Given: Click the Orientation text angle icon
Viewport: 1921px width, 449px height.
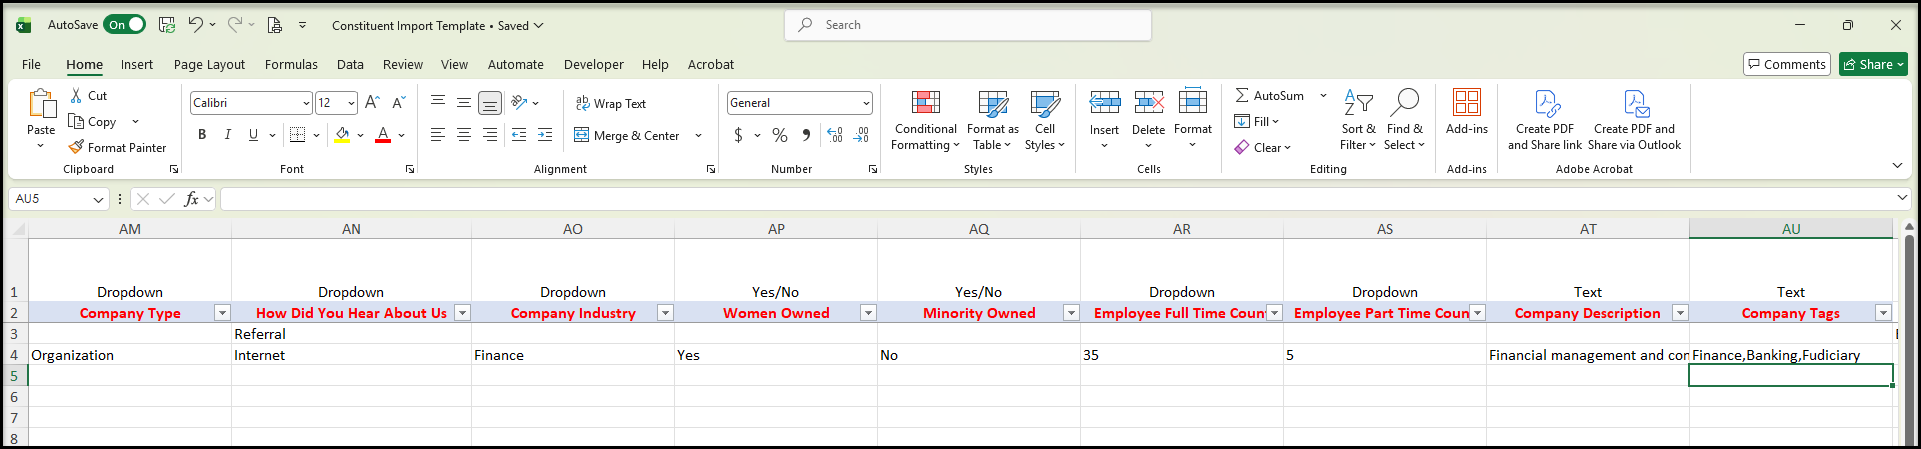Looking at the screenshot, I should point(519,103).
